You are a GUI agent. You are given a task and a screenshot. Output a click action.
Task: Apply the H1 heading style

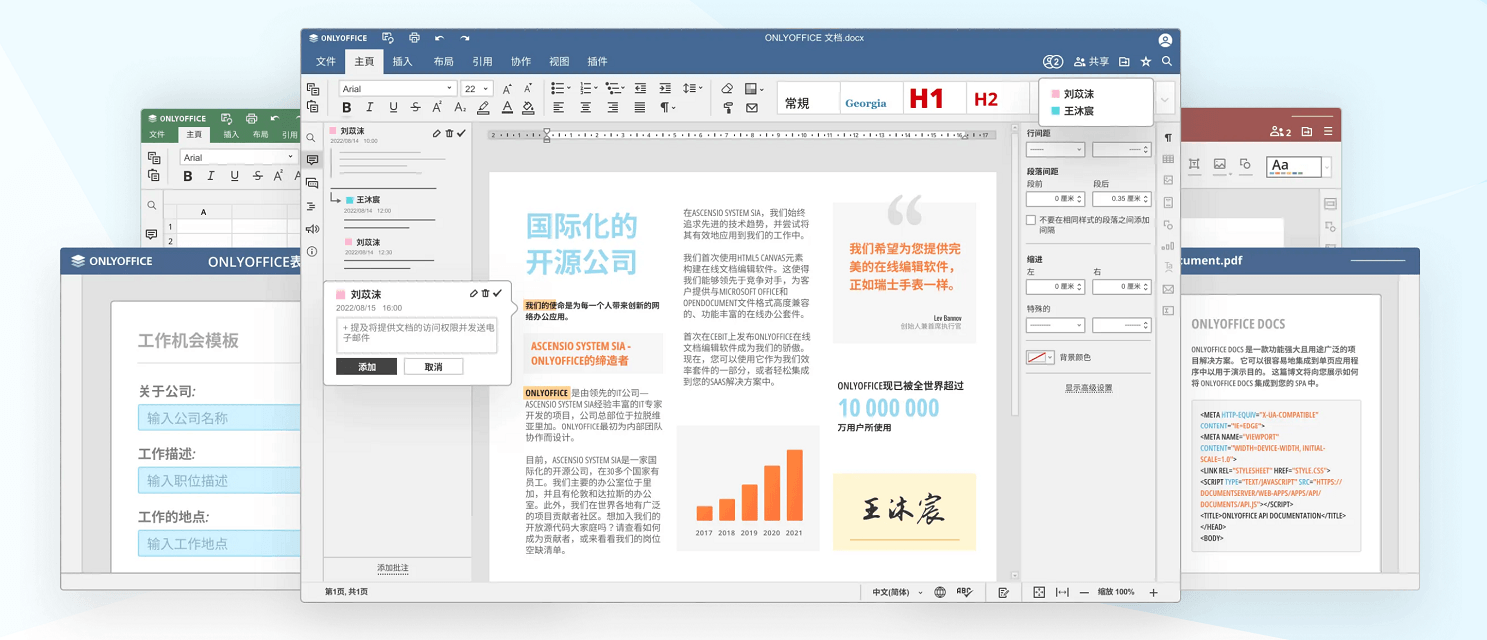(926, 99)
